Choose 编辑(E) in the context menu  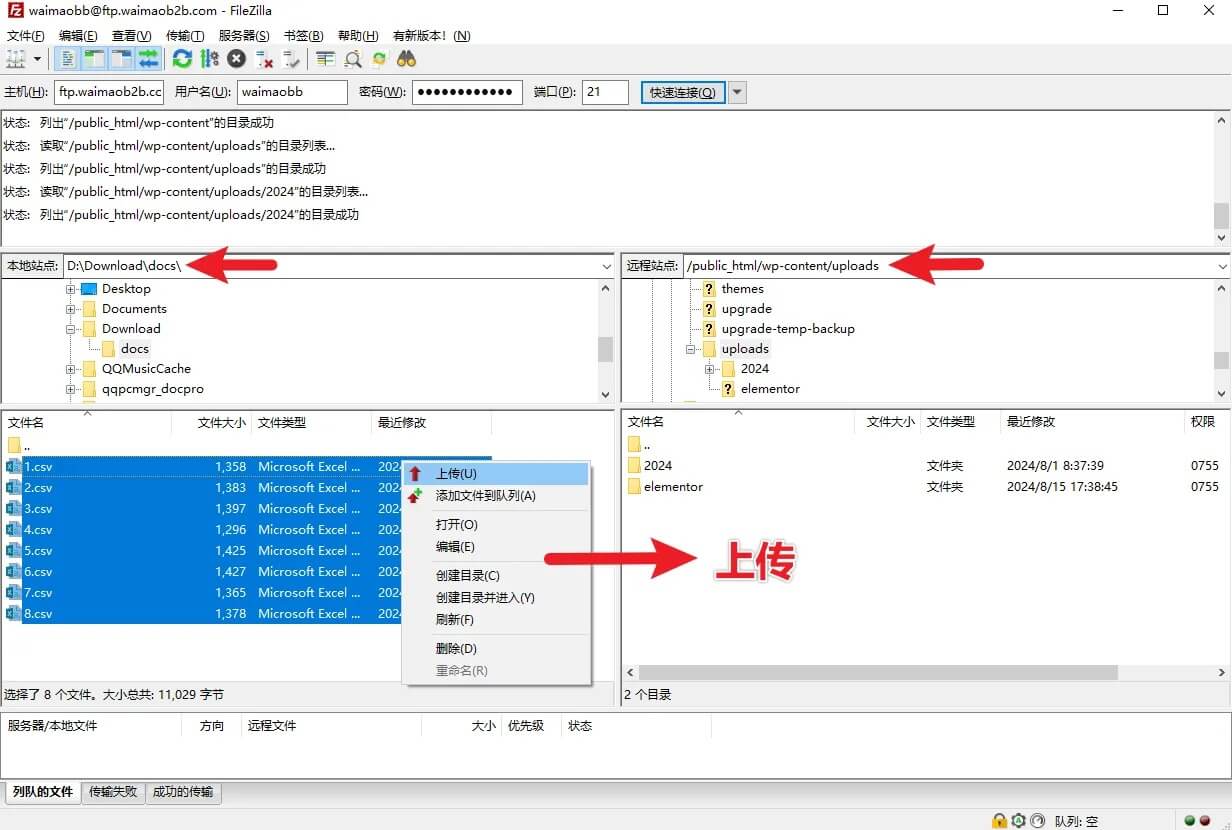click(x=496, y=547)
